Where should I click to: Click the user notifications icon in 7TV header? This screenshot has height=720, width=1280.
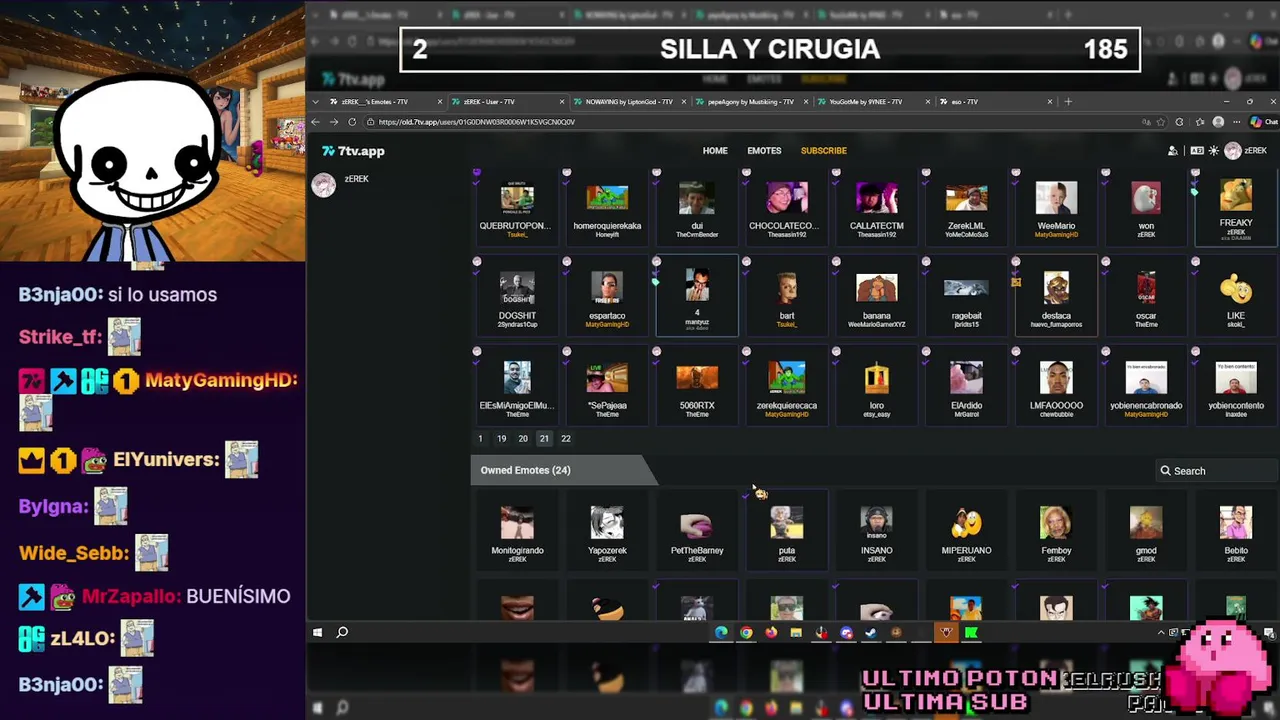coord(1173,151)
